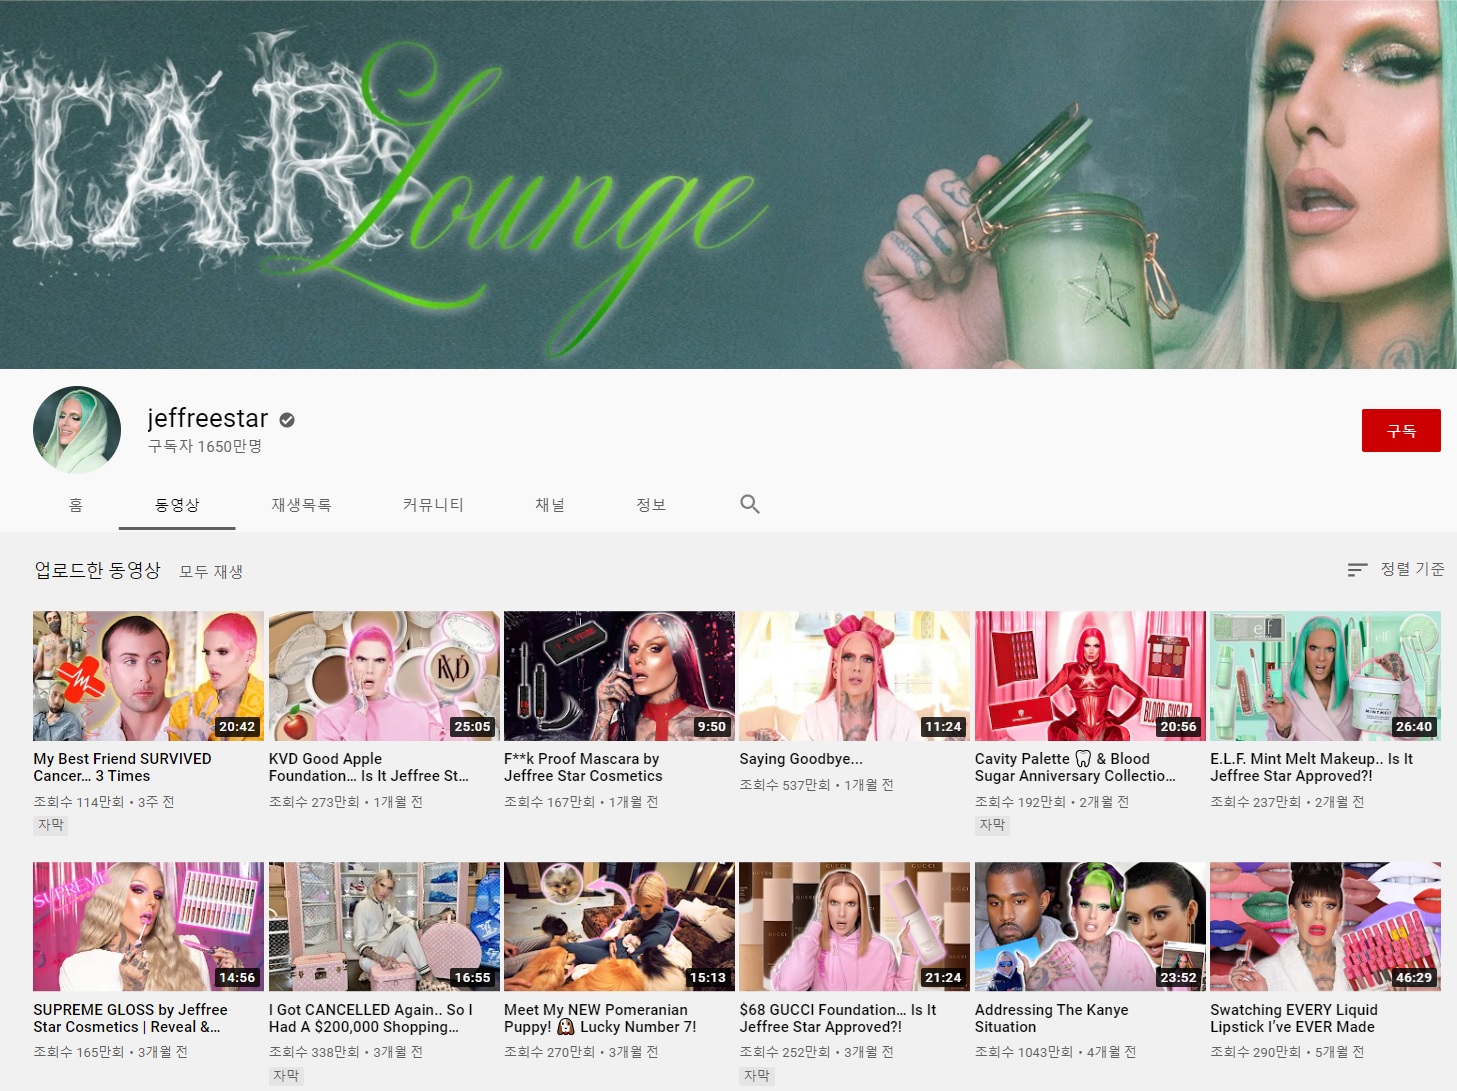Click the 업로드한 동영상 section heading
This screenshot has width=1457, height=1091.
click(97, 570)
